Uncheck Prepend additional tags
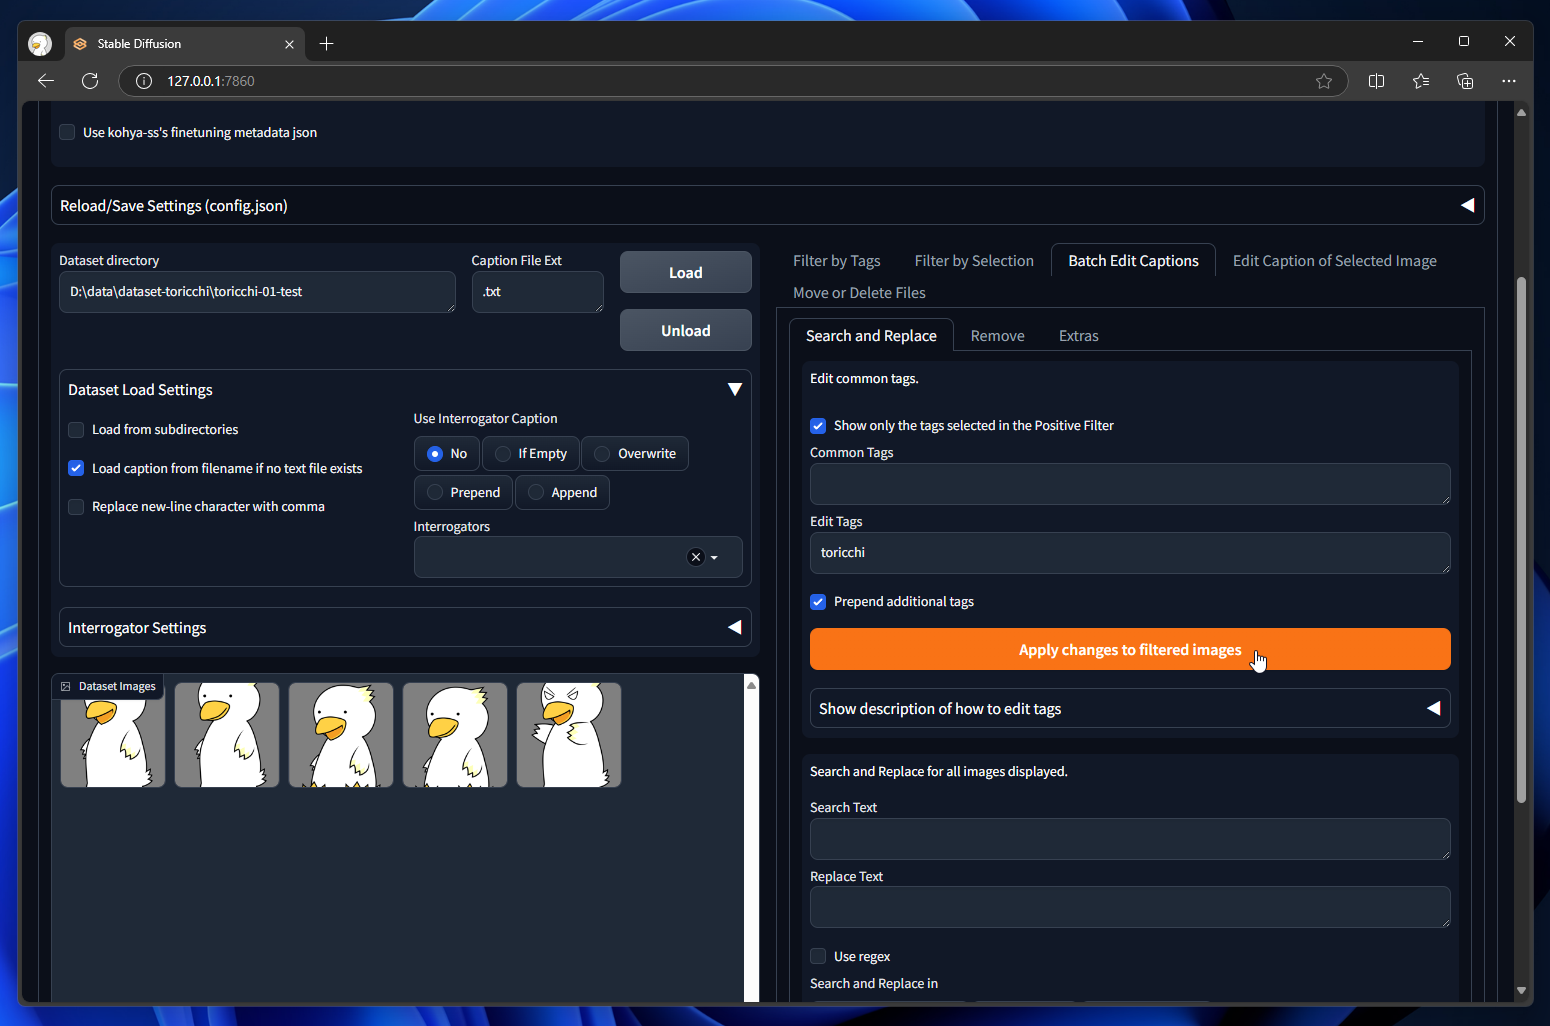 [x=818, y=602]
